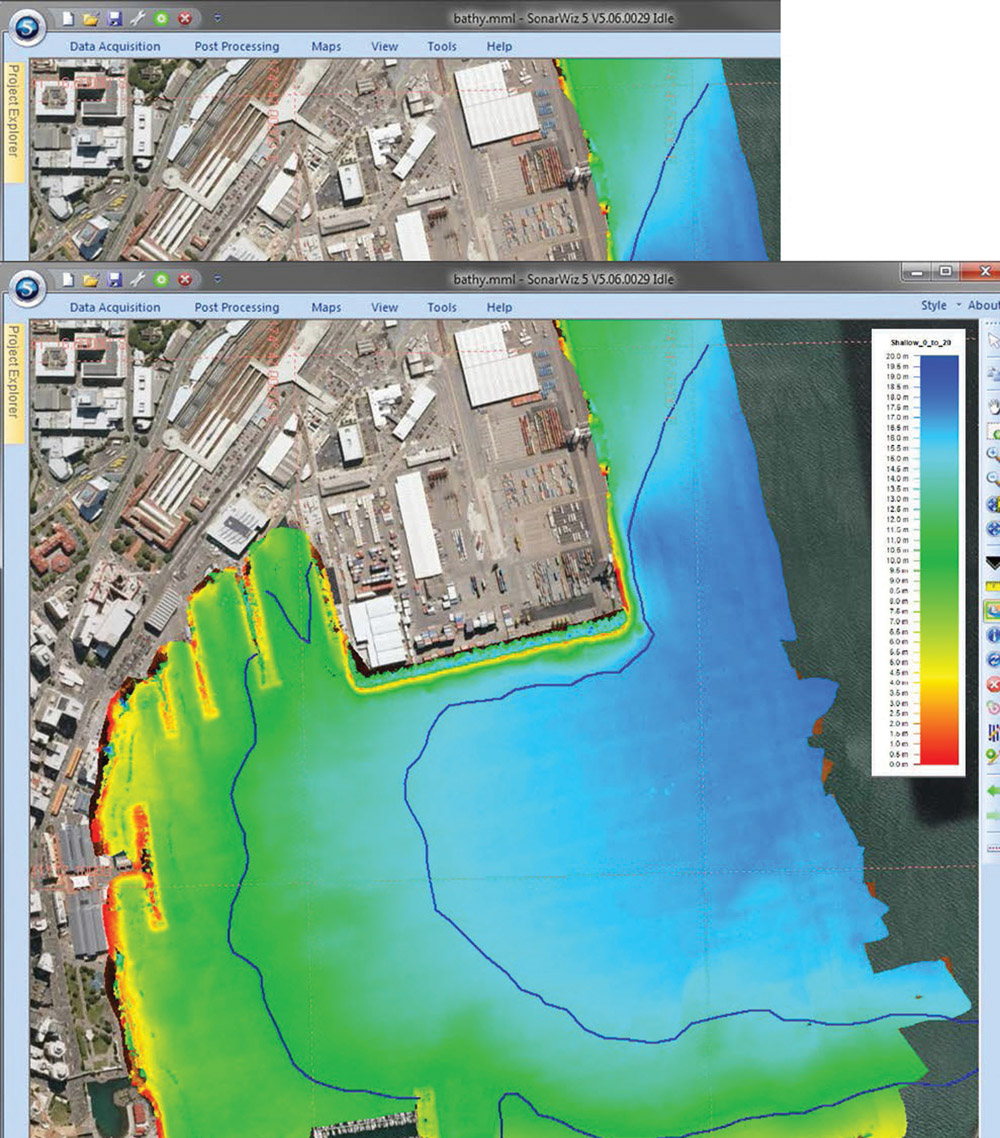Click the Save floppy icon in lower window
Screen dimensions: 1000x1138
click(115, 280)
